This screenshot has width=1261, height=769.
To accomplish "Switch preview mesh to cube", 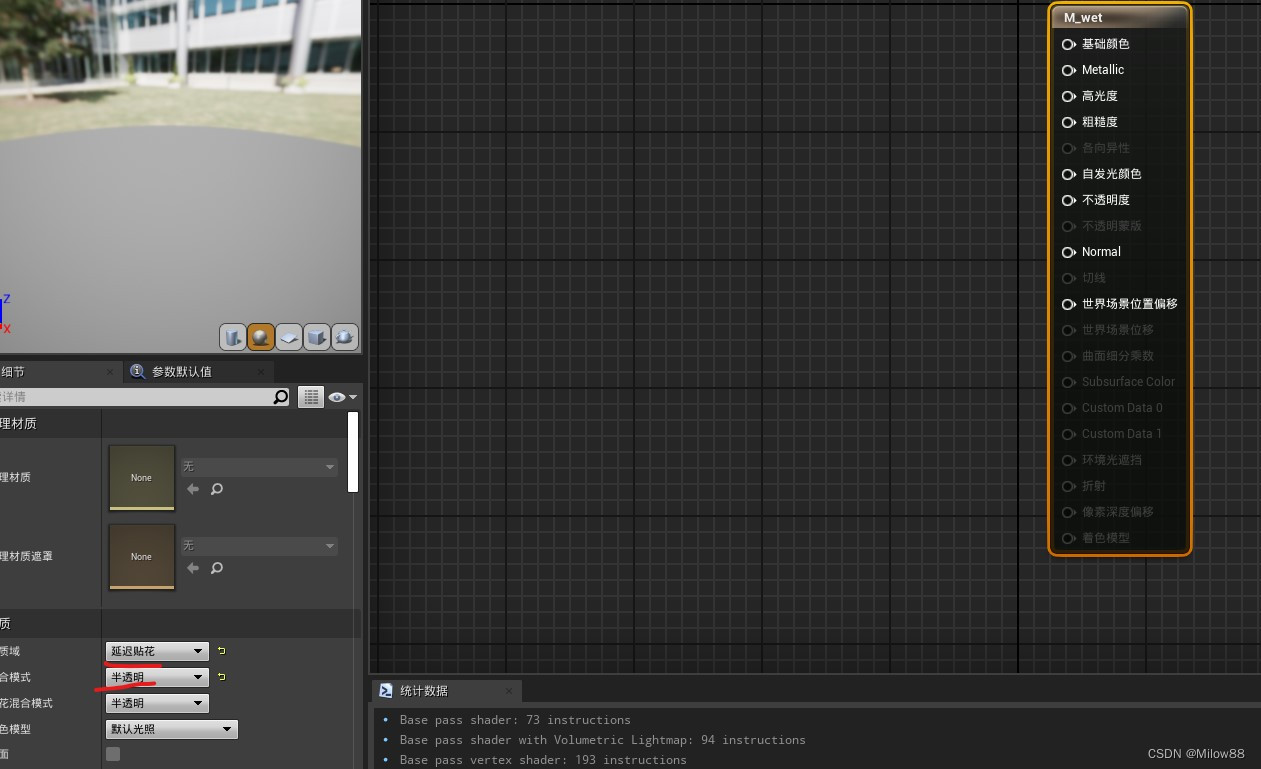I will coord(317,337).
